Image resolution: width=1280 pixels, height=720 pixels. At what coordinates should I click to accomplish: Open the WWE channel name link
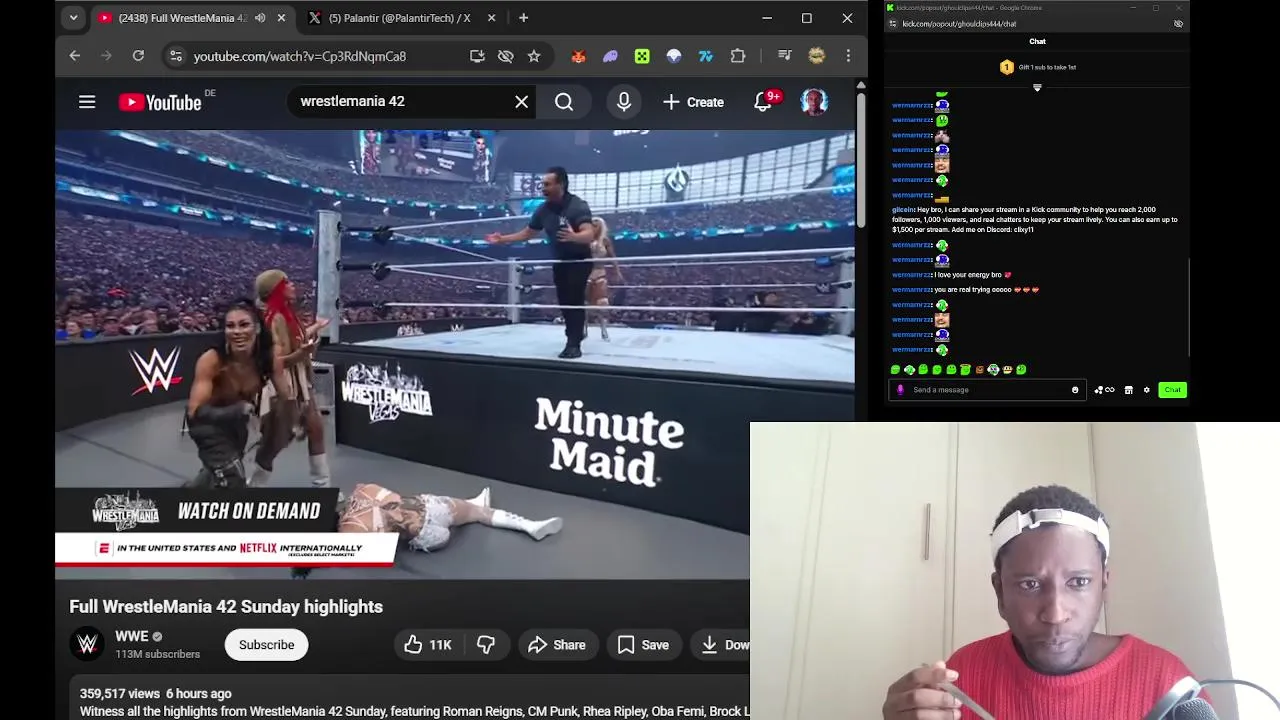[x=132, y=636]
